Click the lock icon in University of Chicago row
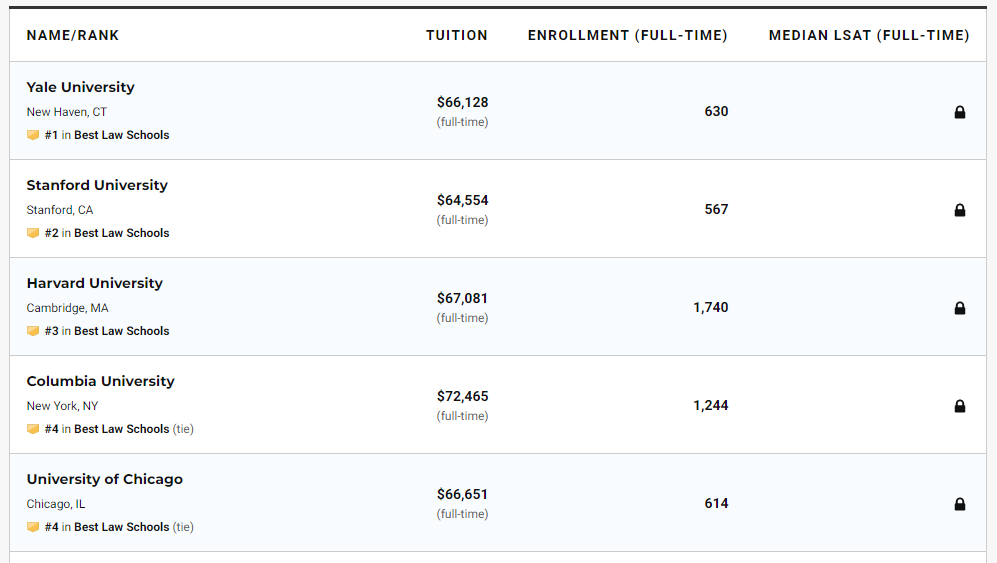 (x=959, y=504)
